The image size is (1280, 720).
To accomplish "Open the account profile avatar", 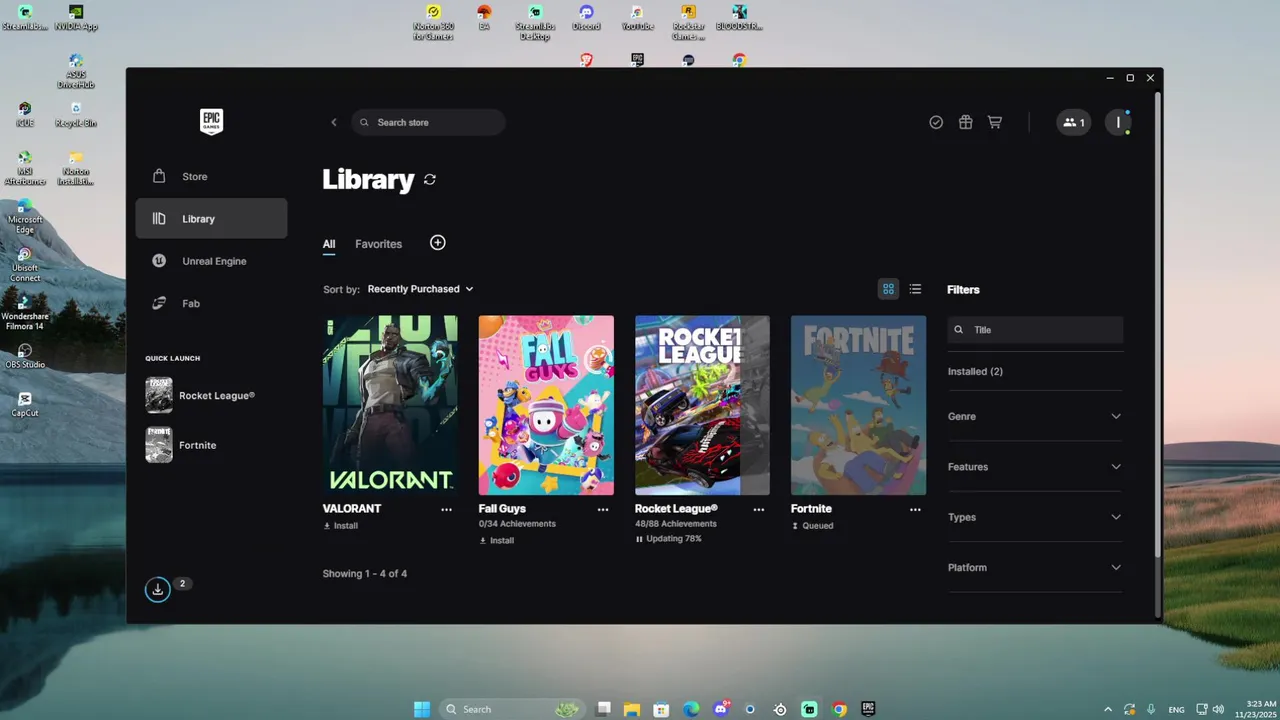I will tap(1118, 122).
